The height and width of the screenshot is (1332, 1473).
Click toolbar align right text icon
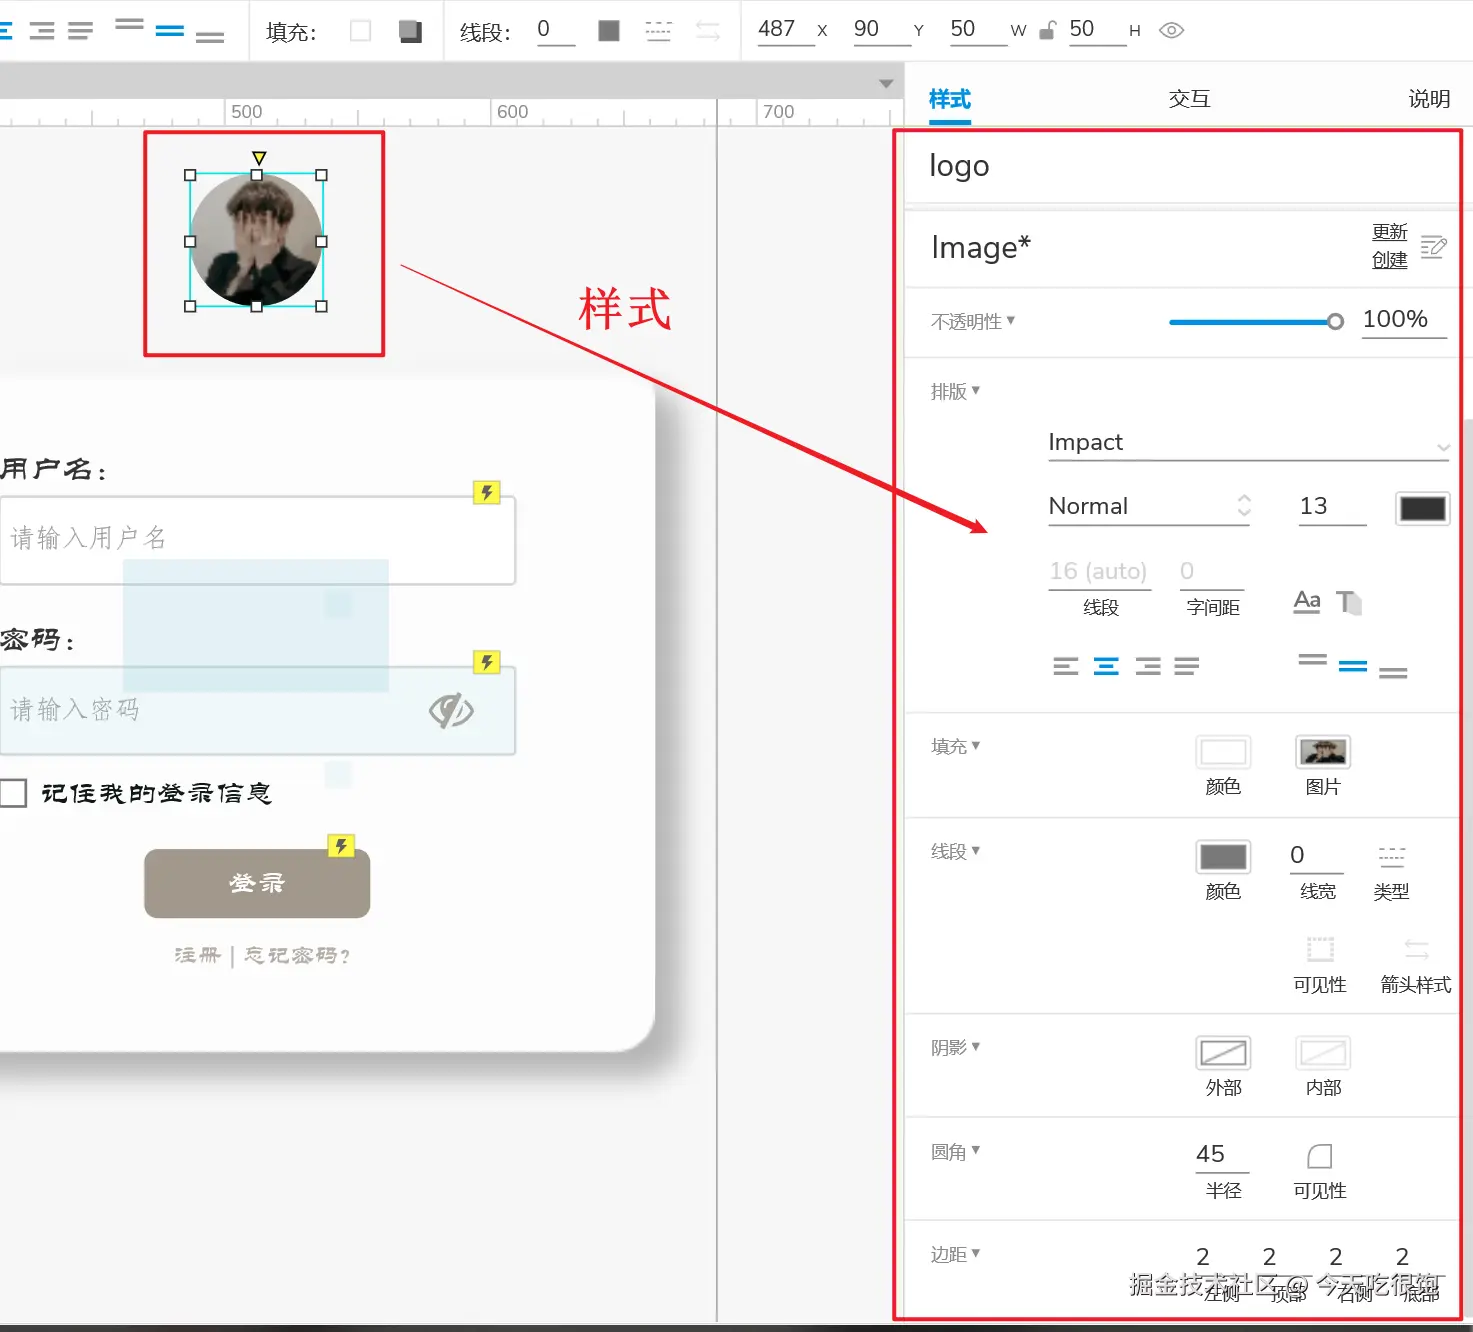(42, 31)
